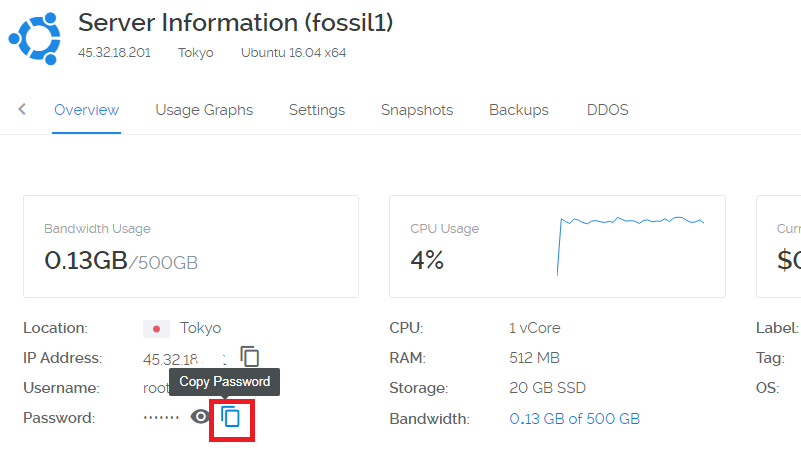Open the DDOS tab

tap(608, 110)
